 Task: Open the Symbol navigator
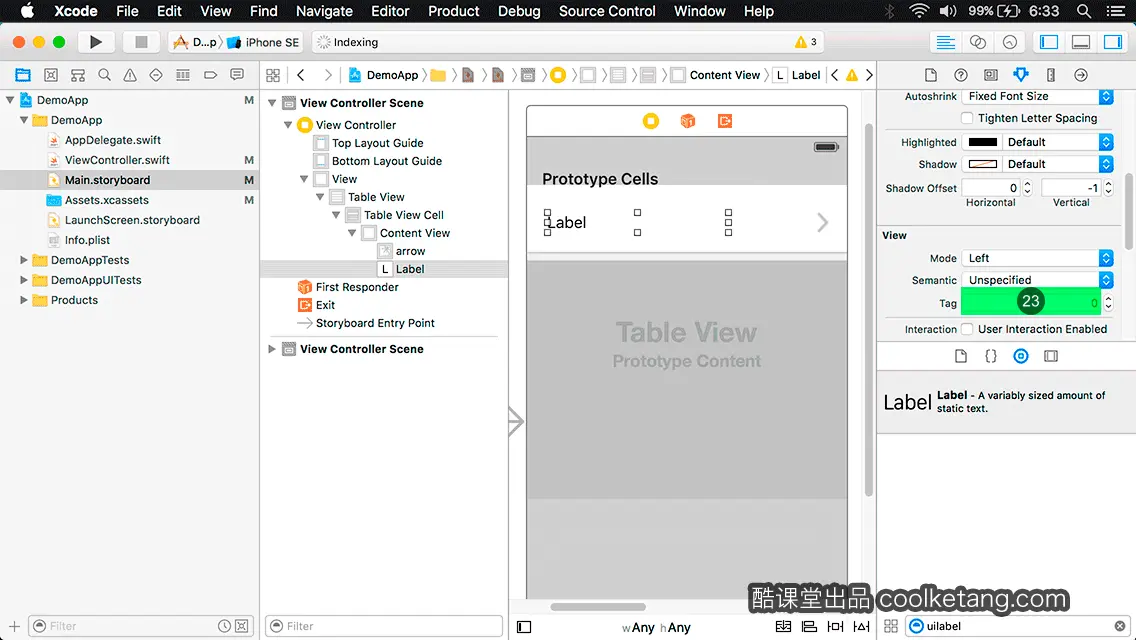coord(51,75)
